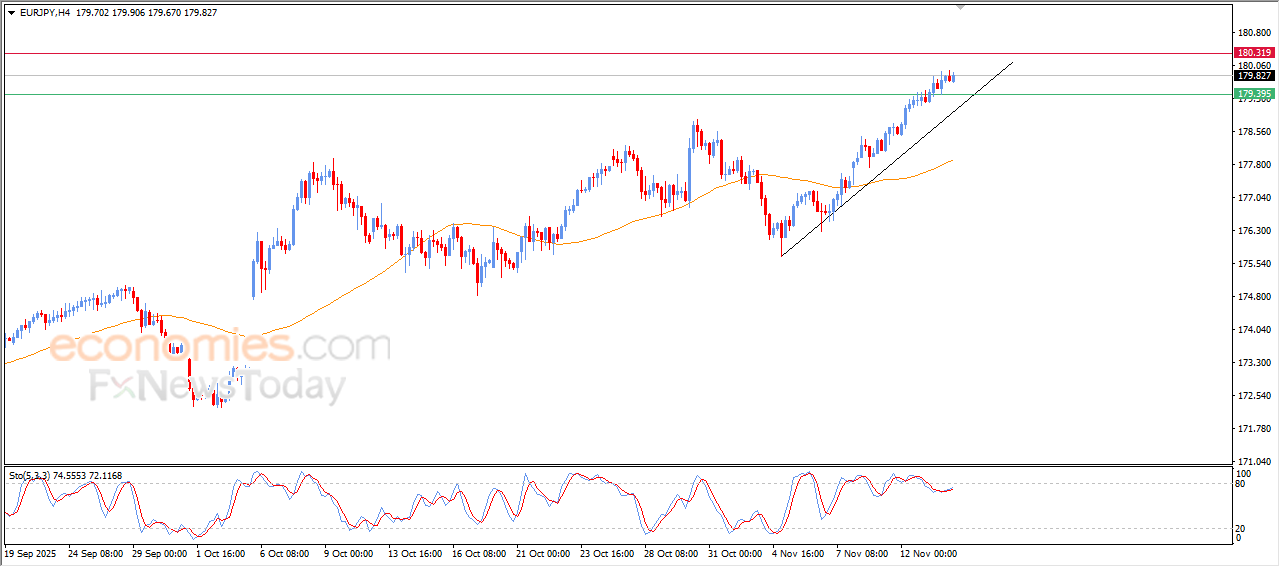Select the green horizontal support line

(617, 95)
